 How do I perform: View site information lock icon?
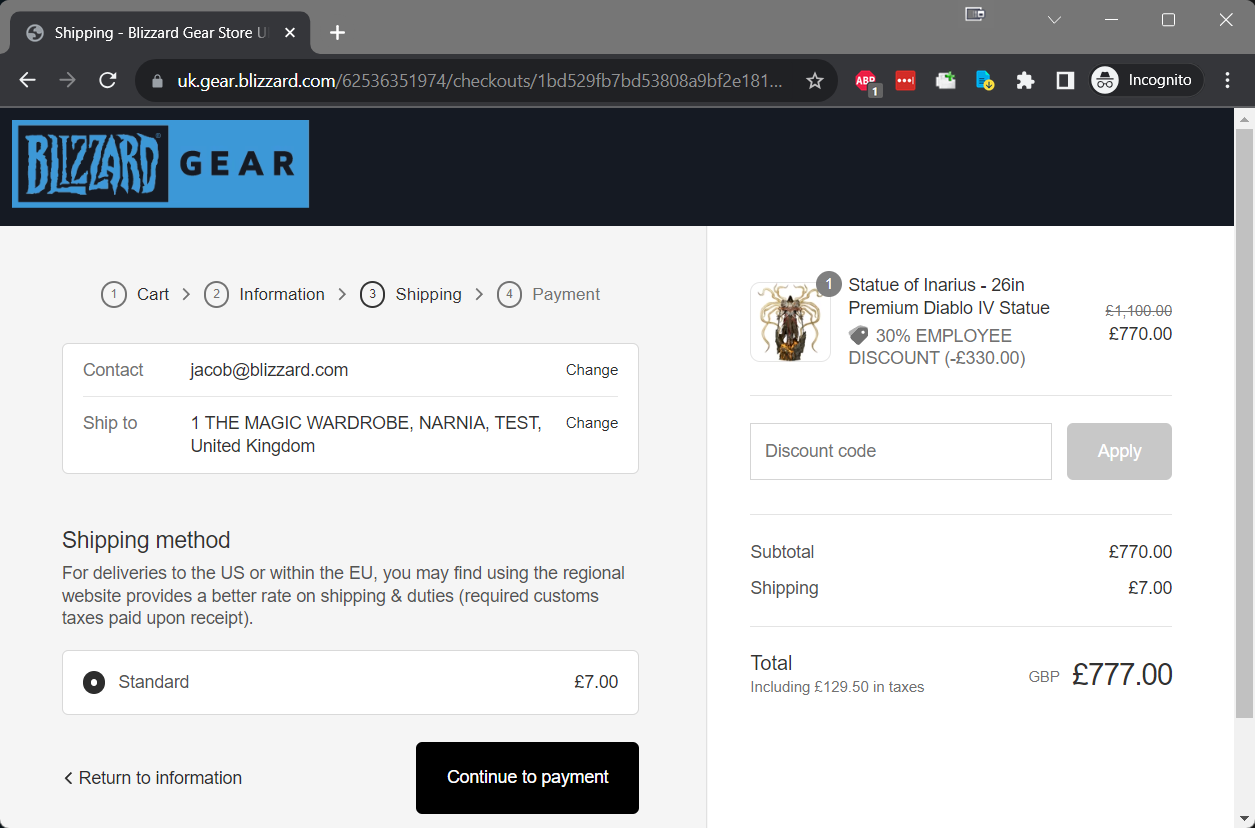coord(157,81)
